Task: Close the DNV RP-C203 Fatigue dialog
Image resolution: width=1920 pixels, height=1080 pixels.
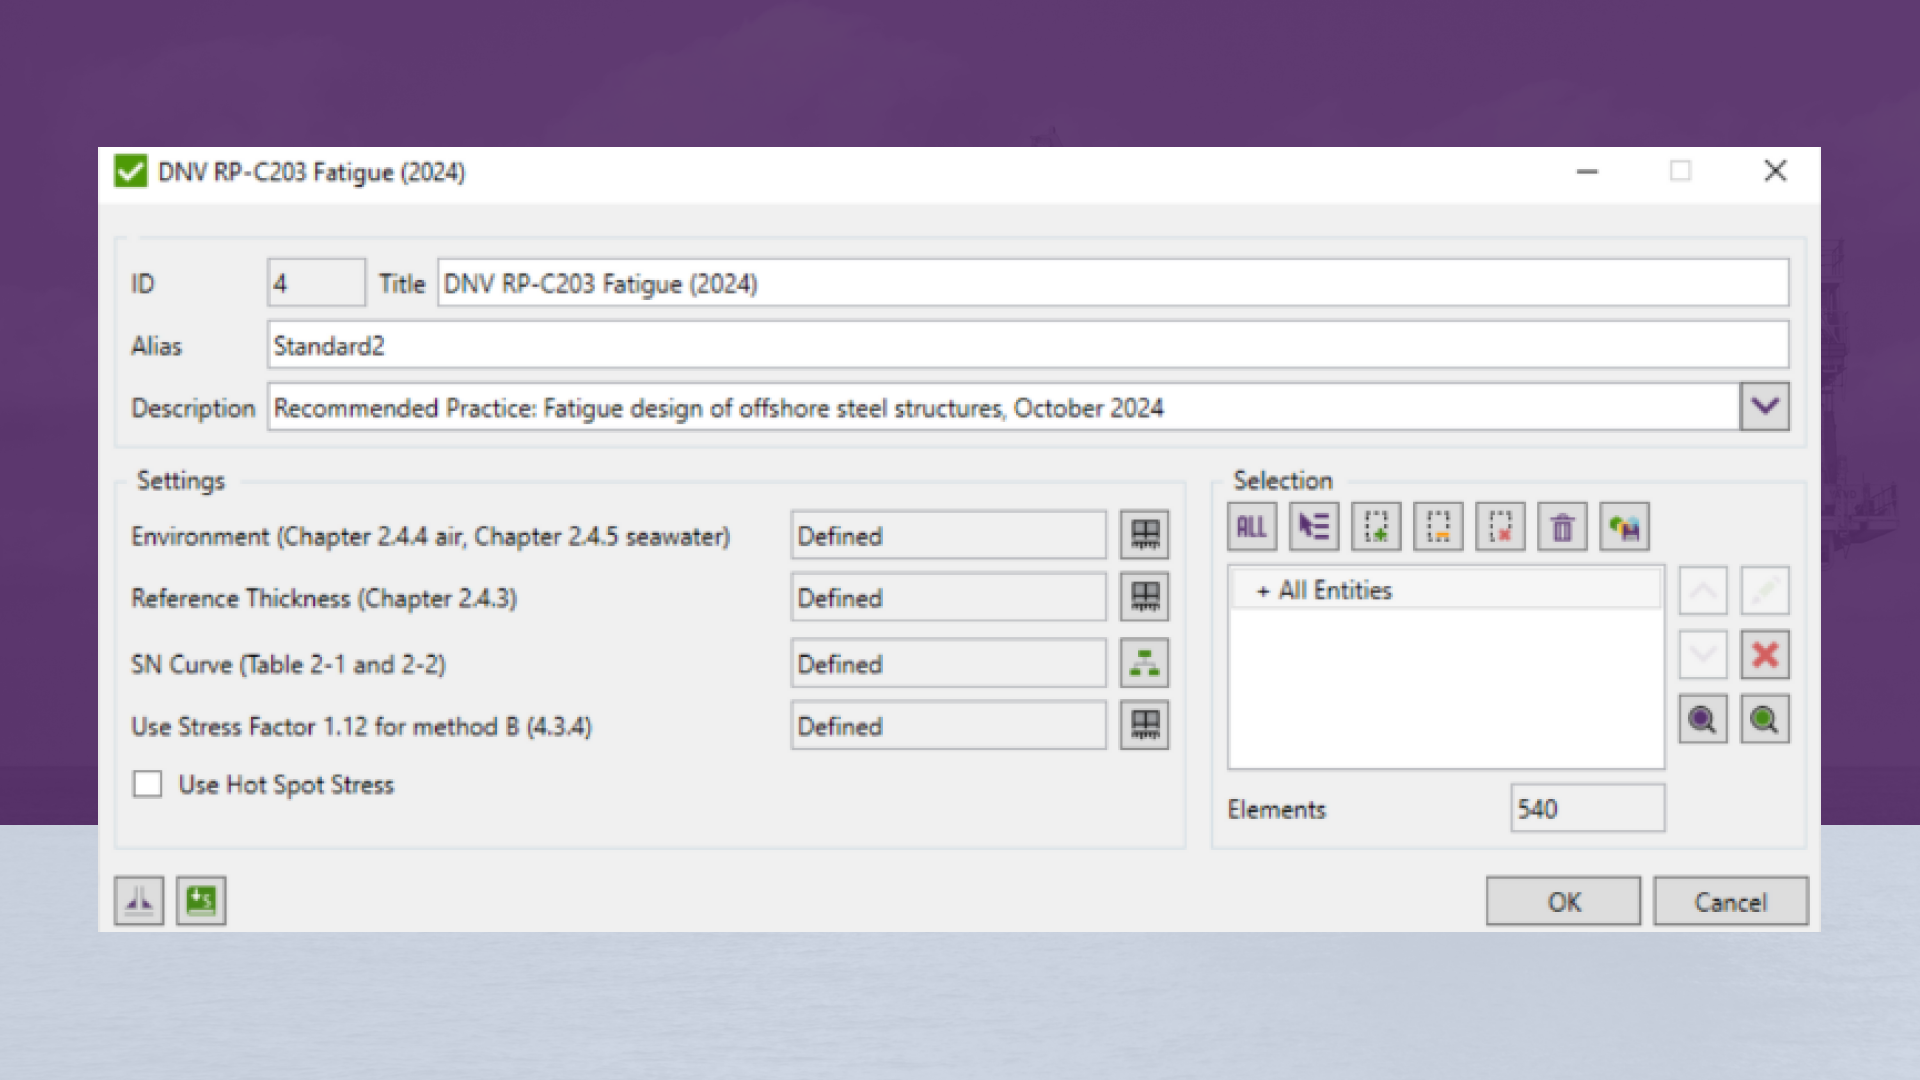Action: tap(1775, 171)
